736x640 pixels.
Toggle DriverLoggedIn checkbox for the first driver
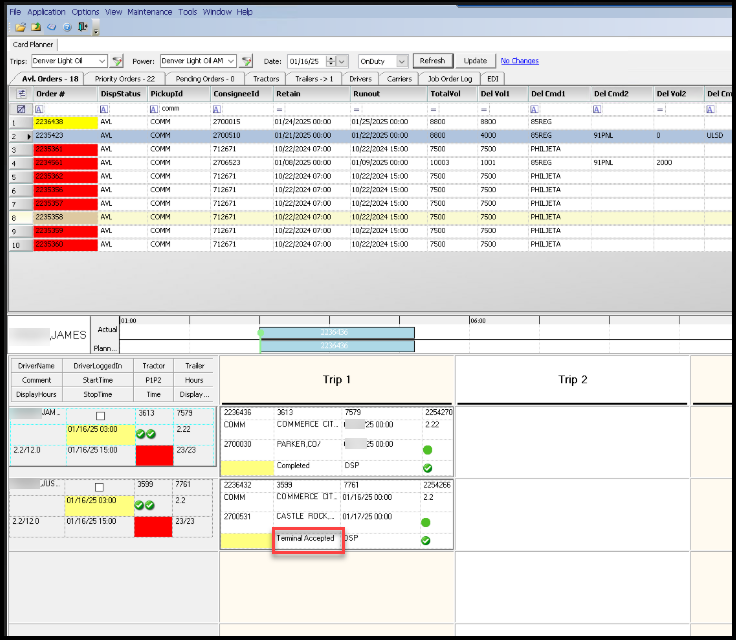pos(98,416)
